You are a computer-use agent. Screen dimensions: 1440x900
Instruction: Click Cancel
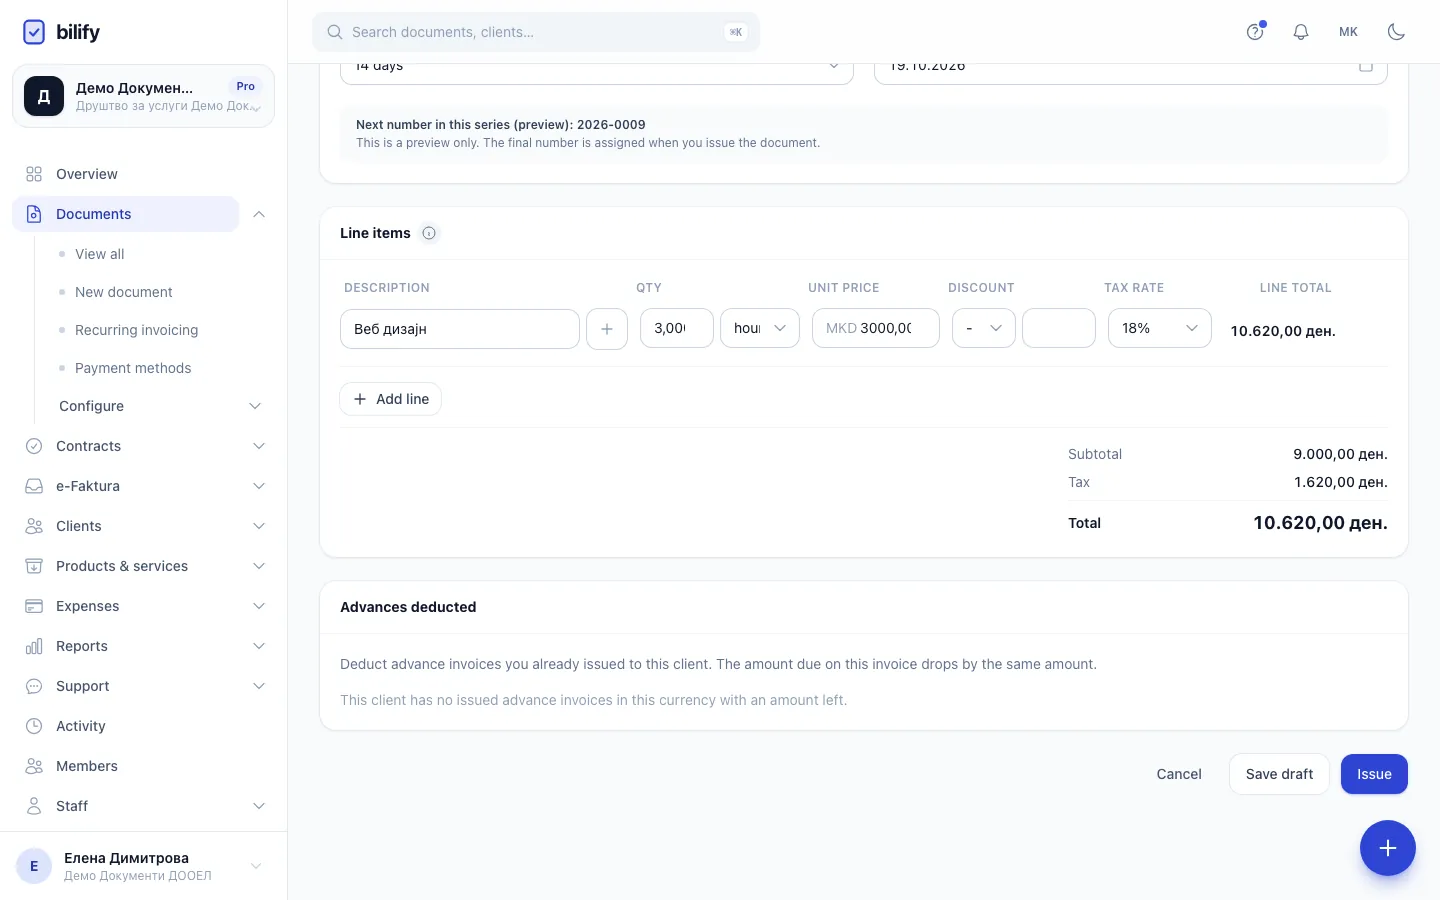coord(1179,774)
